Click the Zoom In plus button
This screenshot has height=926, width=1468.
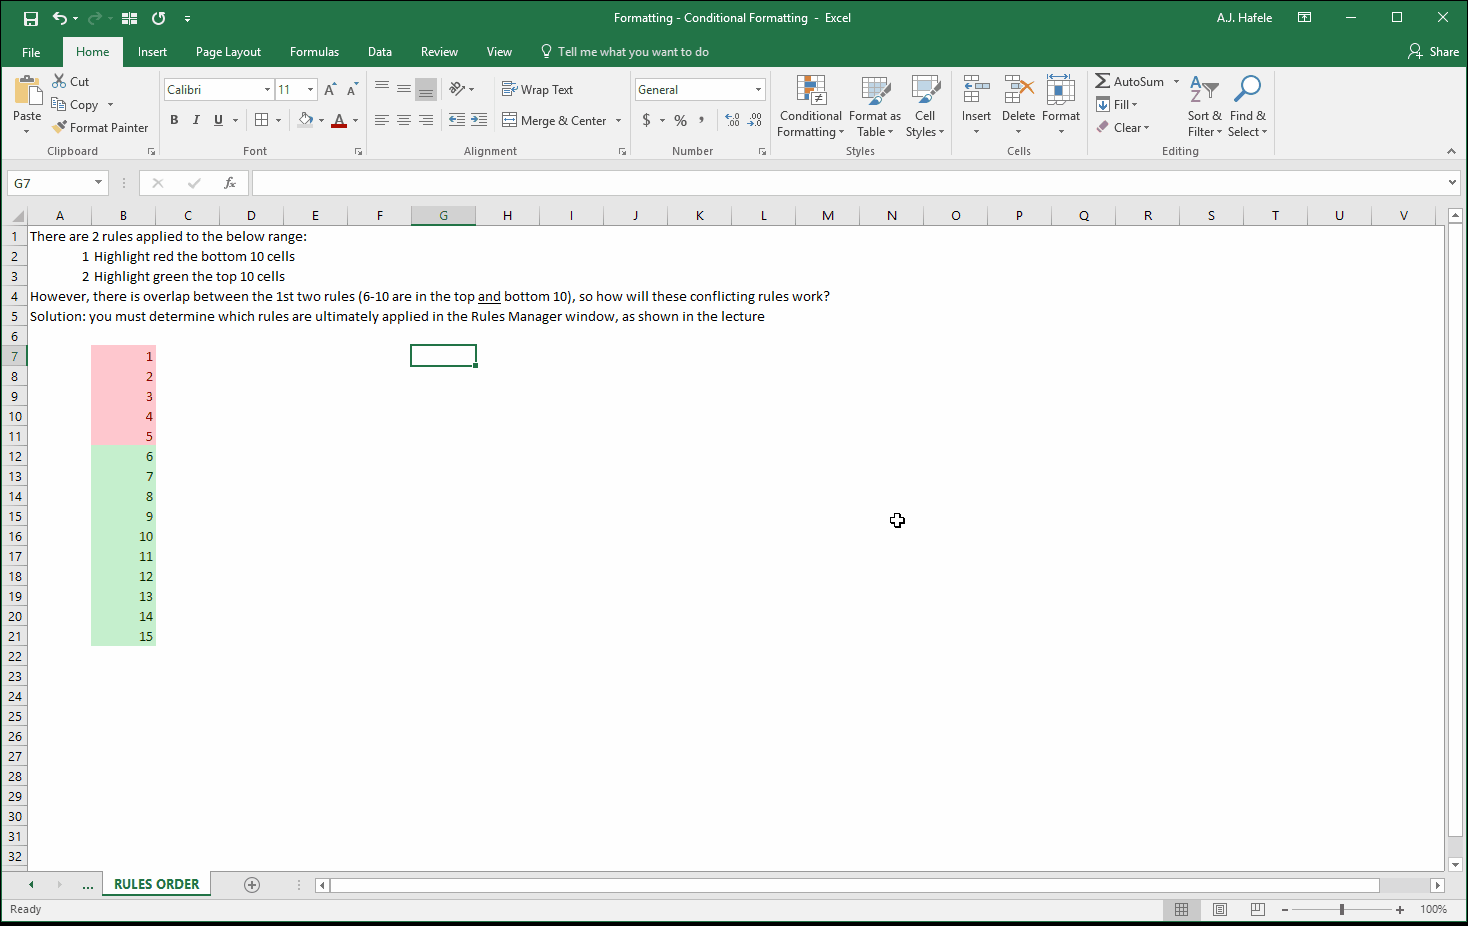pyautogui.click(x=1400, y=909)
